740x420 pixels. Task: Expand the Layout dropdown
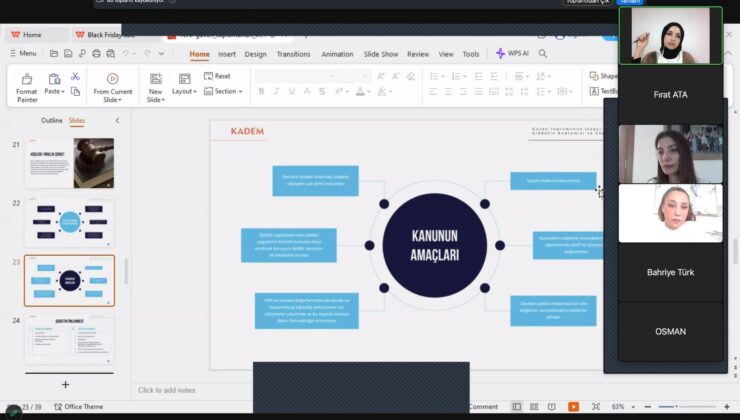pyautogui.click(x=184, y=91)
